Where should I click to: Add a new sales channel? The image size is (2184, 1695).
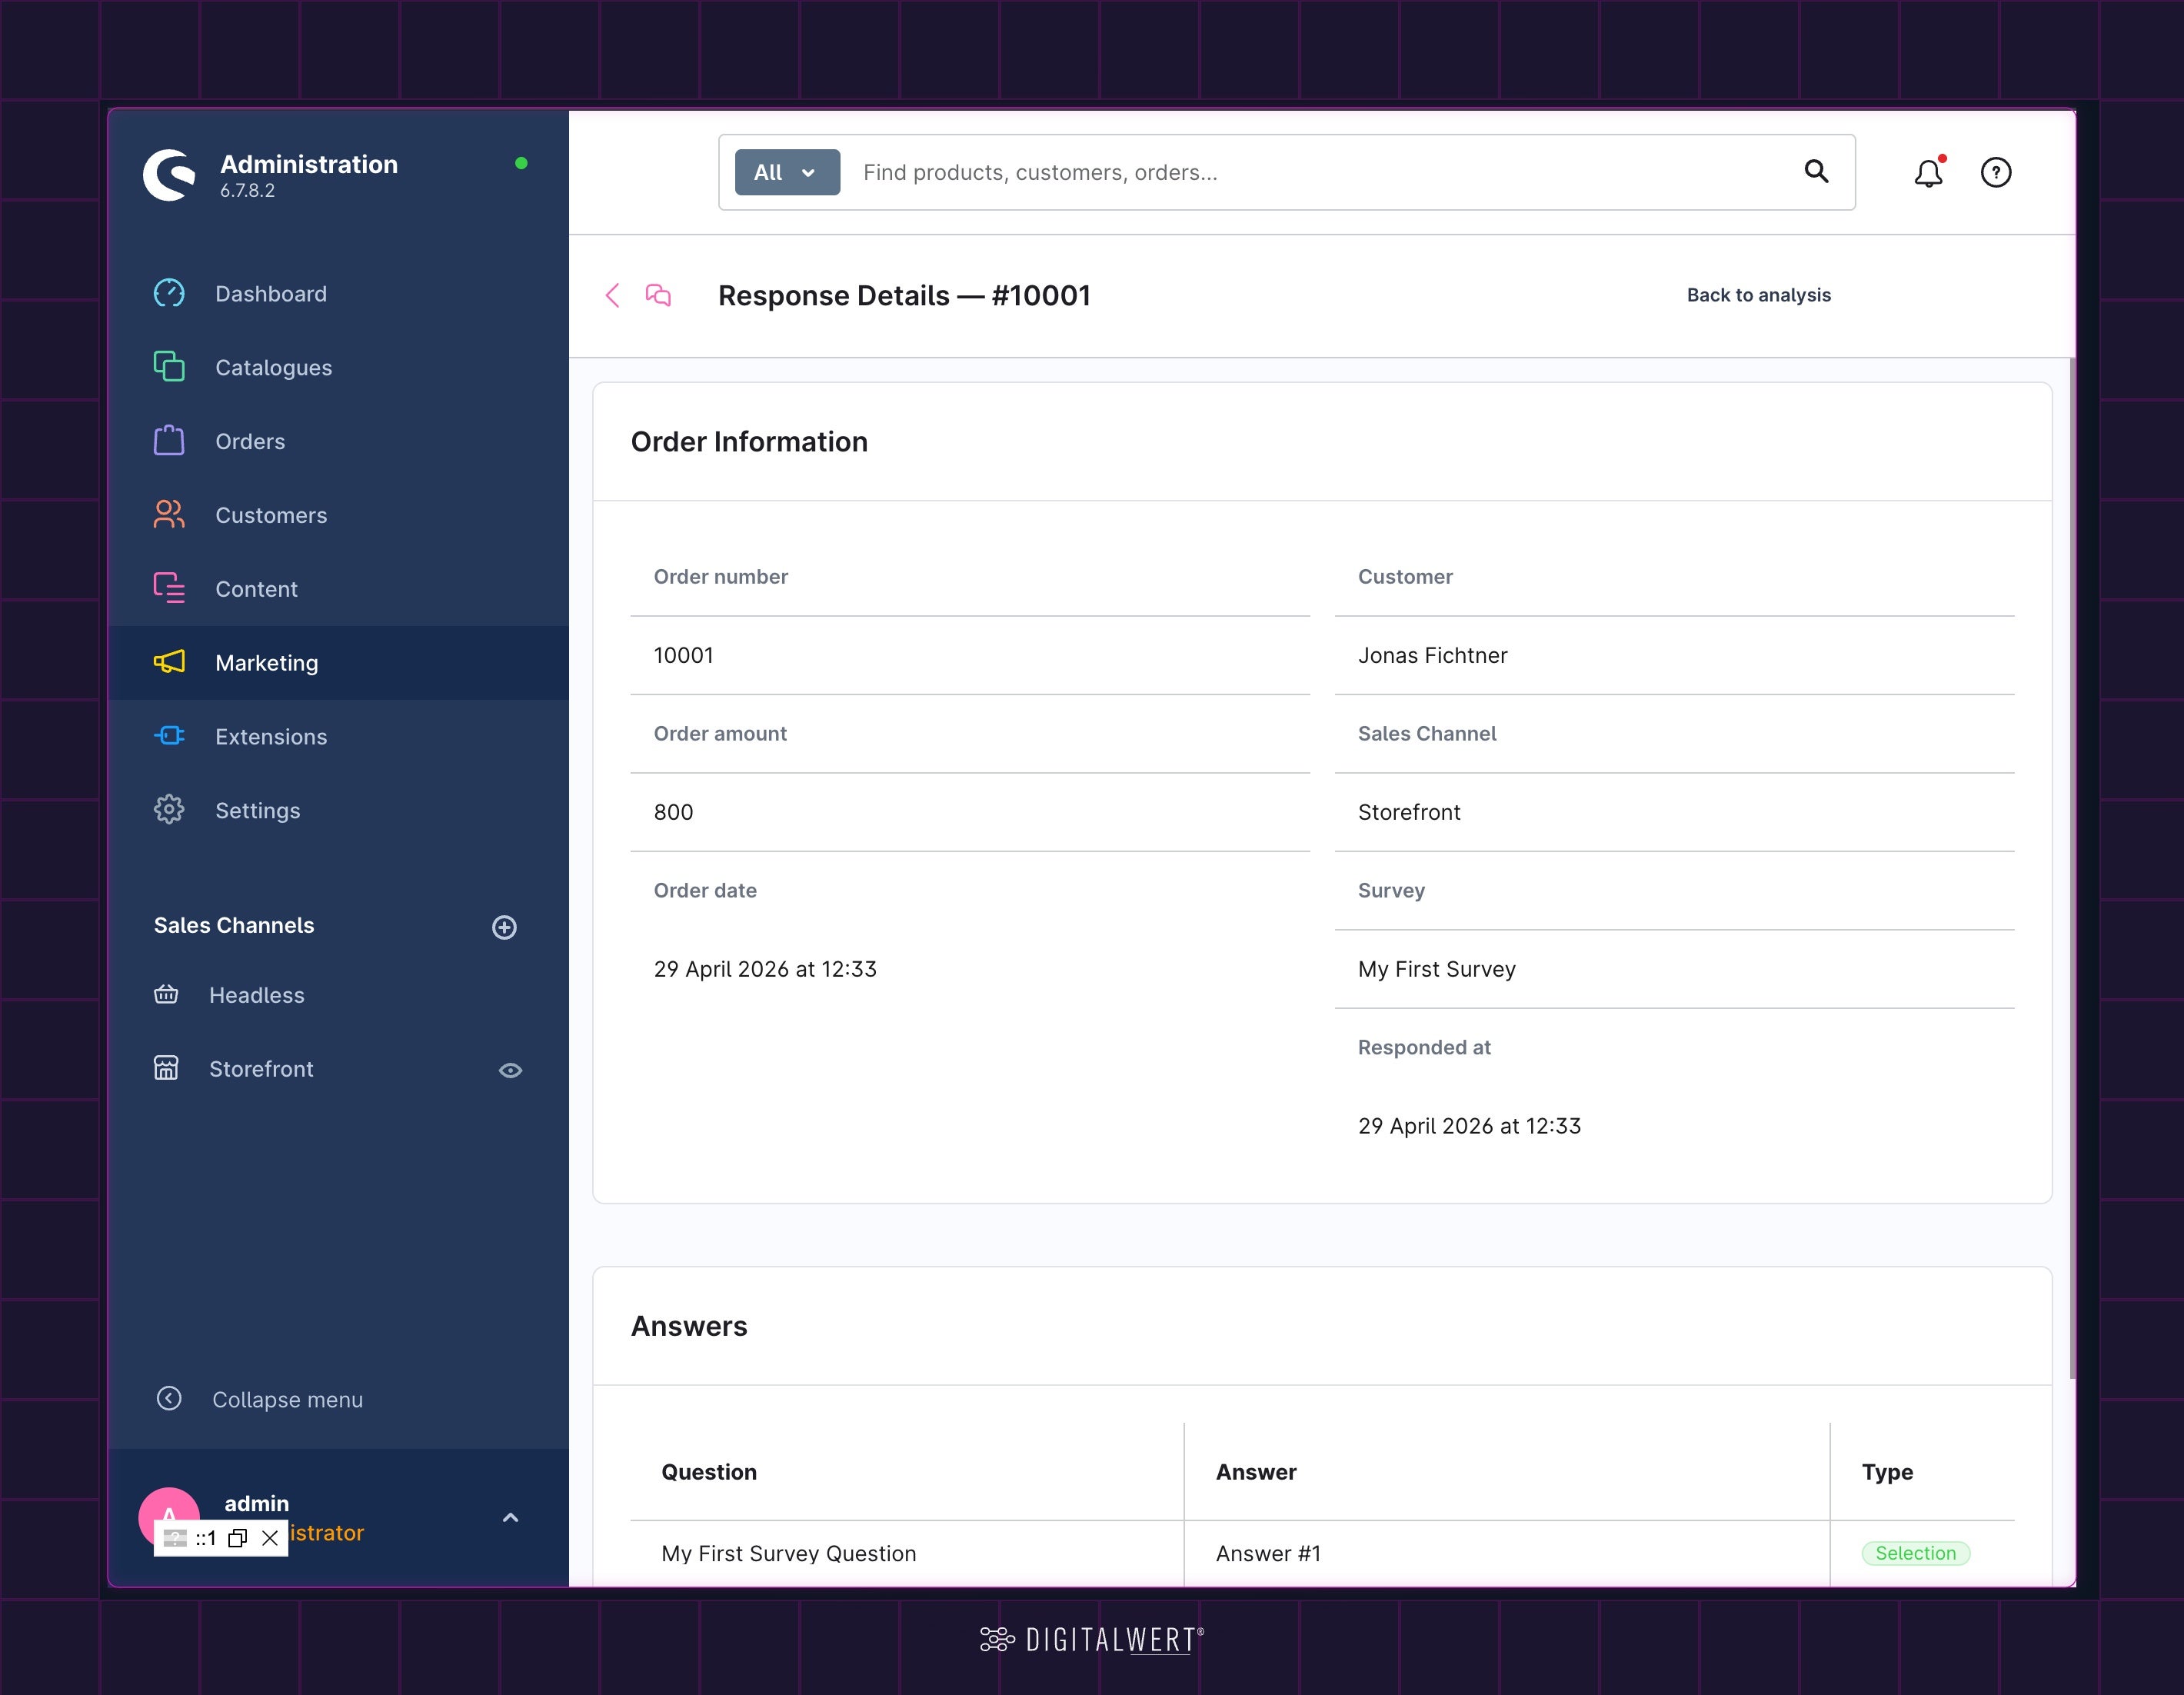[x=505, y=927]
